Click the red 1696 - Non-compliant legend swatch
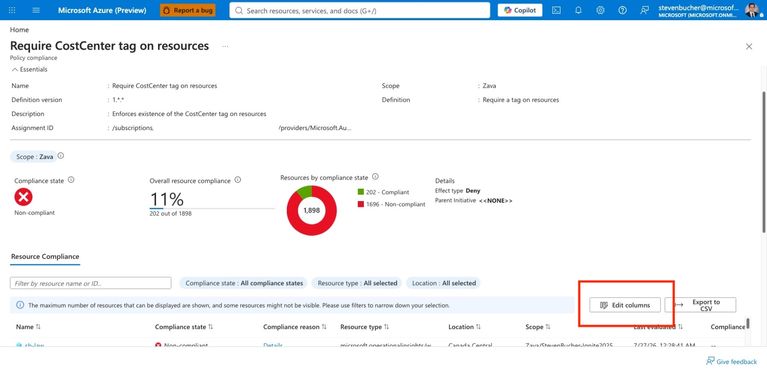The height and width of the screenshot is (376, 767). 361,204
